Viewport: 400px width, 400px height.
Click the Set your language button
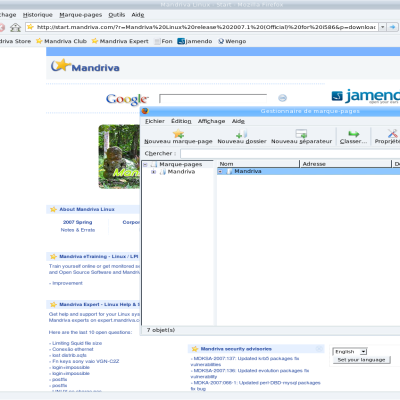tap(361, 360)
